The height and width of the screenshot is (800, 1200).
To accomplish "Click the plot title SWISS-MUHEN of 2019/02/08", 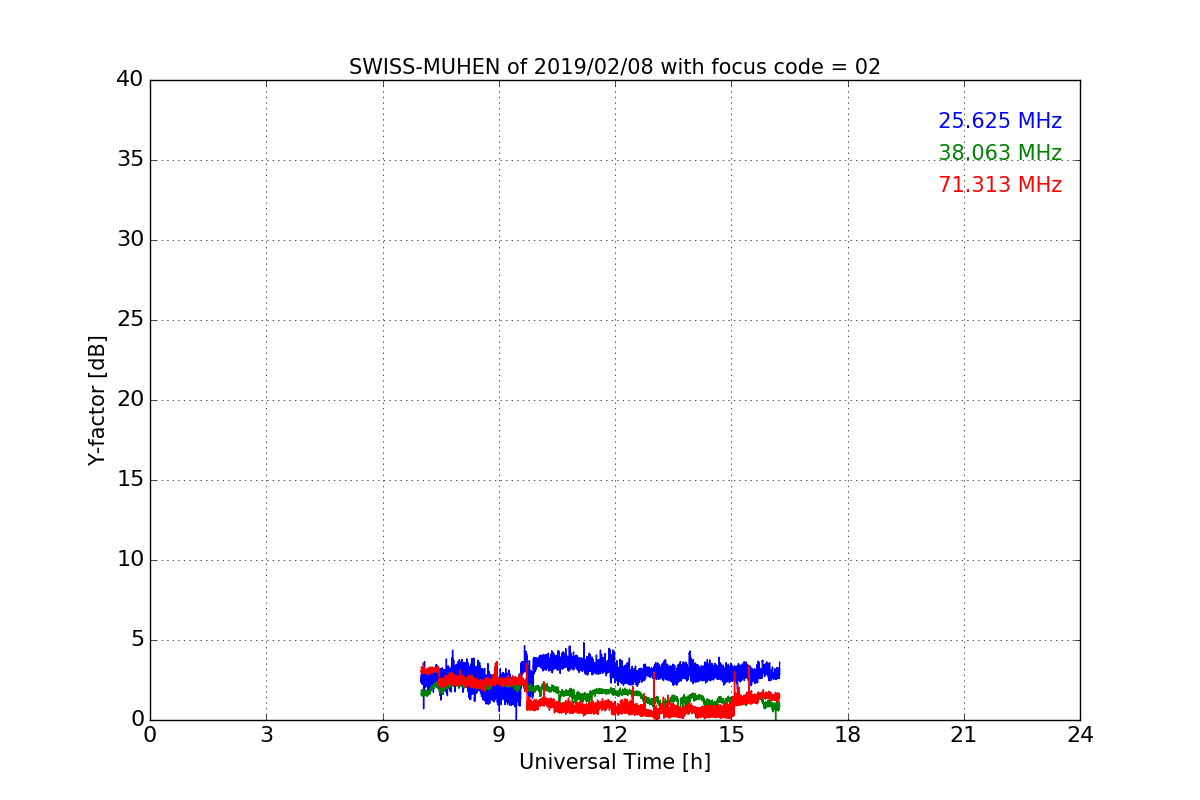I will (x=614, y=67).
